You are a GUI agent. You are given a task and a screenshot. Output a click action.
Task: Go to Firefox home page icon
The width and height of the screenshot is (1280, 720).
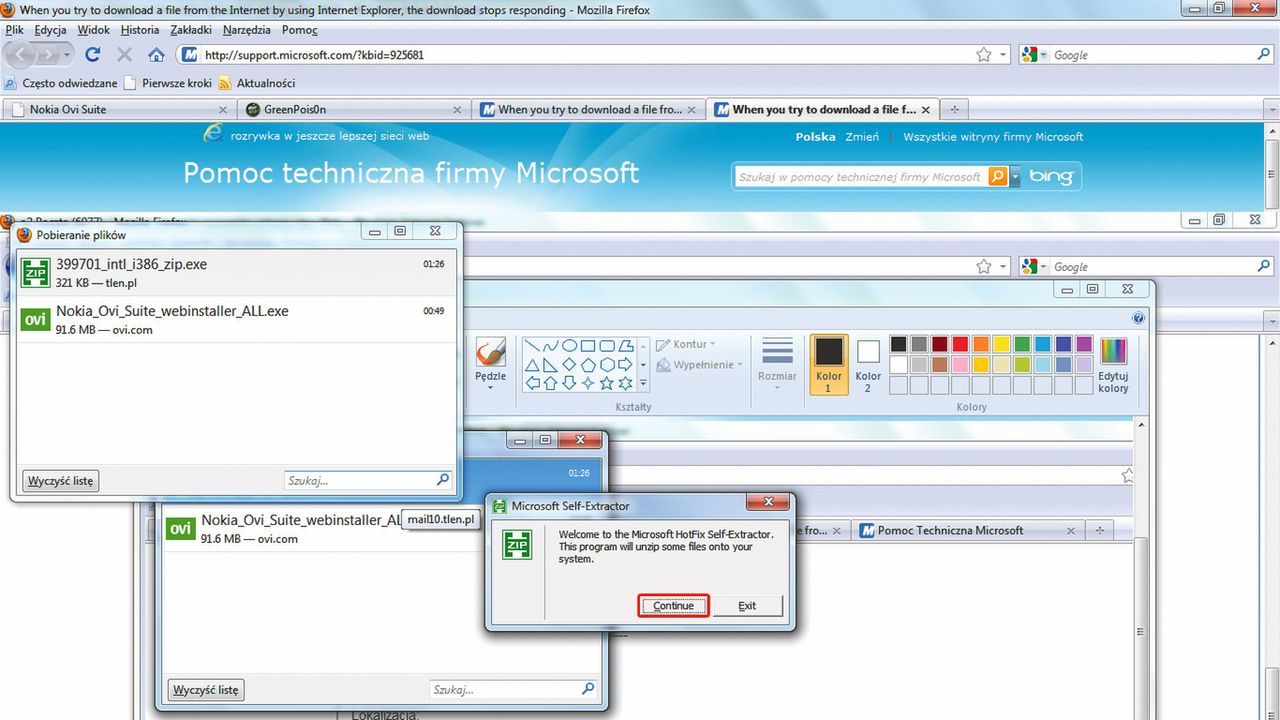point(156,55)
